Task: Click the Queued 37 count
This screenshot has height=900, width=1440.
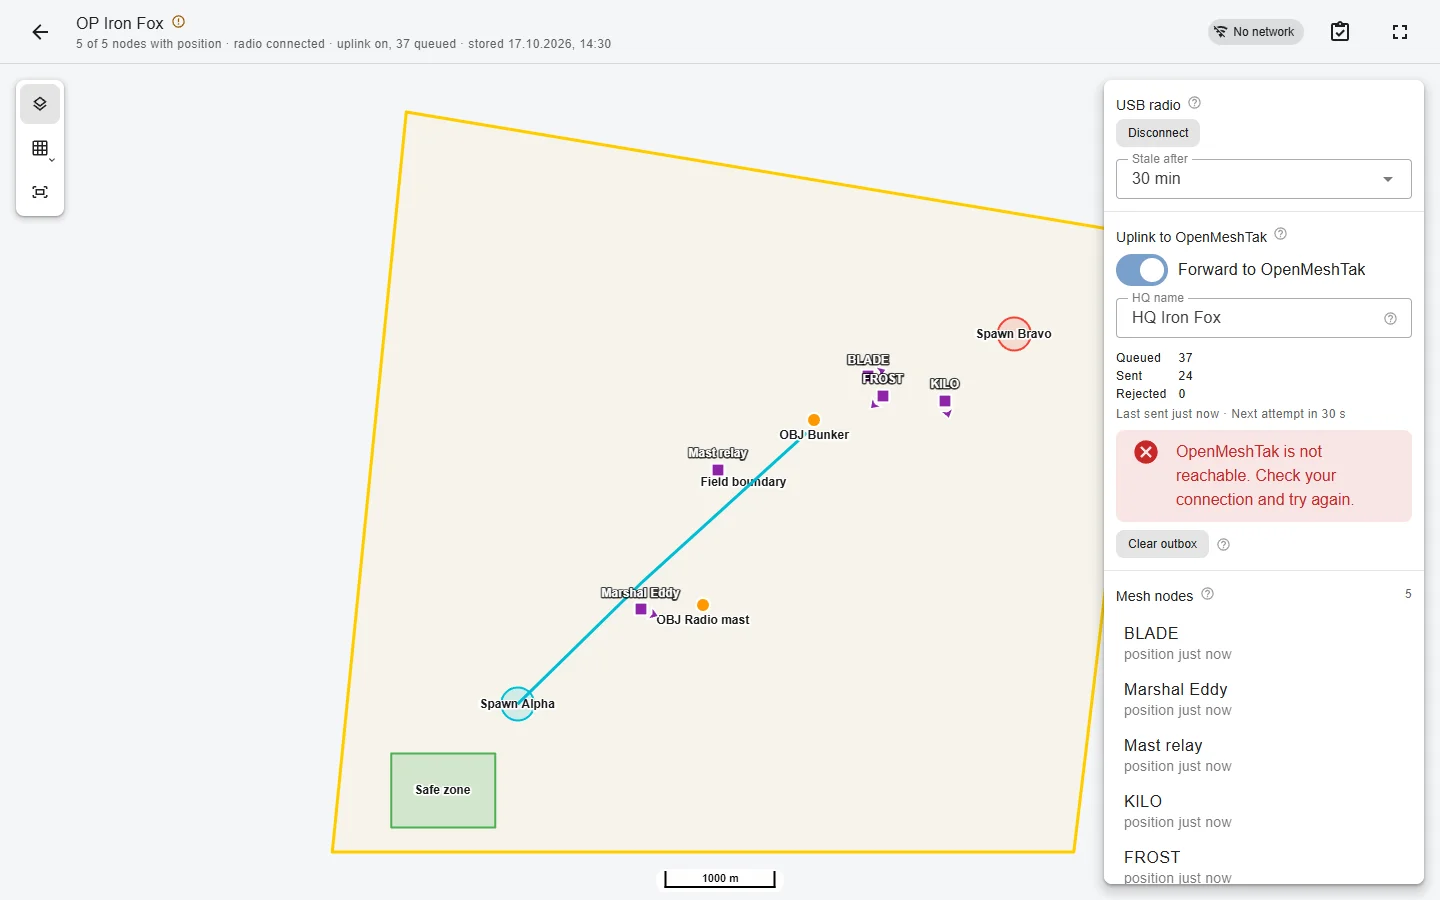Action: pos(1185,358)
